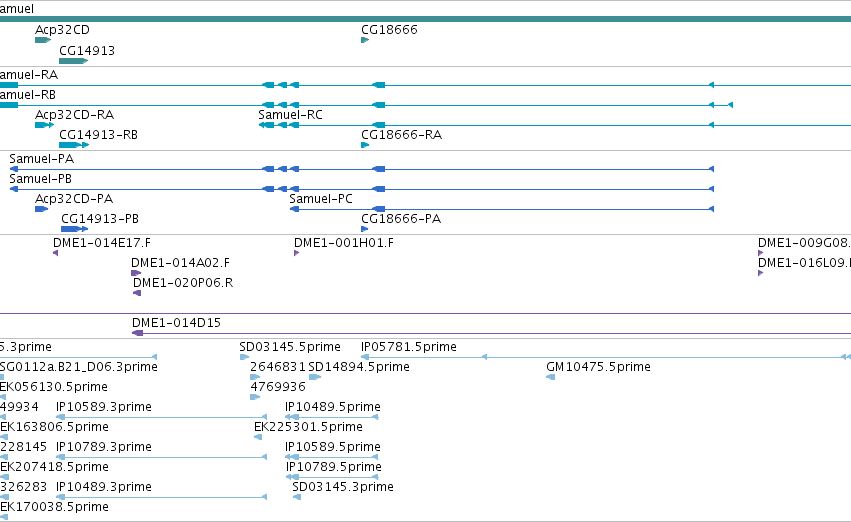Click the CG14913 gene arrow glyph
Viewport: 851px width, 522px height.
click(x=73, y=61)
